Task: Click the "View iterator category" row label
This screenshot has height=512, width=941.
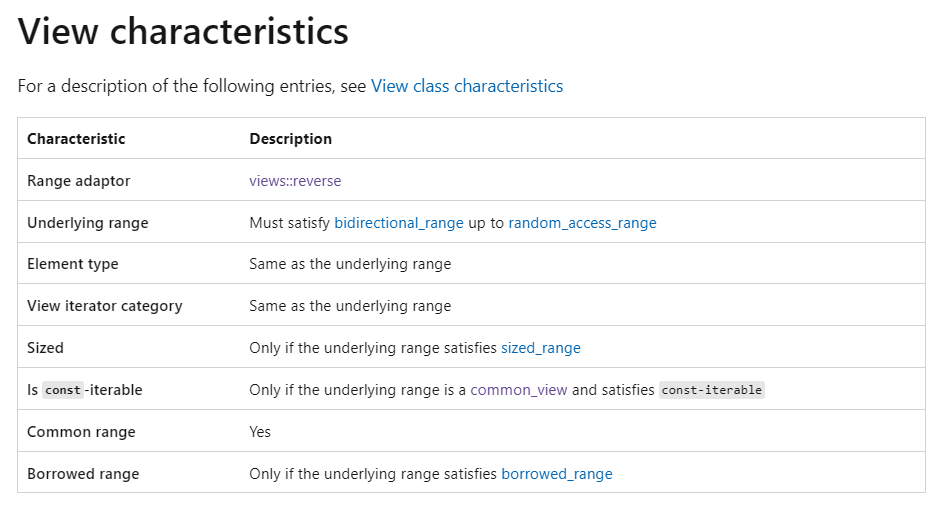Action: (x=104, y=306)
